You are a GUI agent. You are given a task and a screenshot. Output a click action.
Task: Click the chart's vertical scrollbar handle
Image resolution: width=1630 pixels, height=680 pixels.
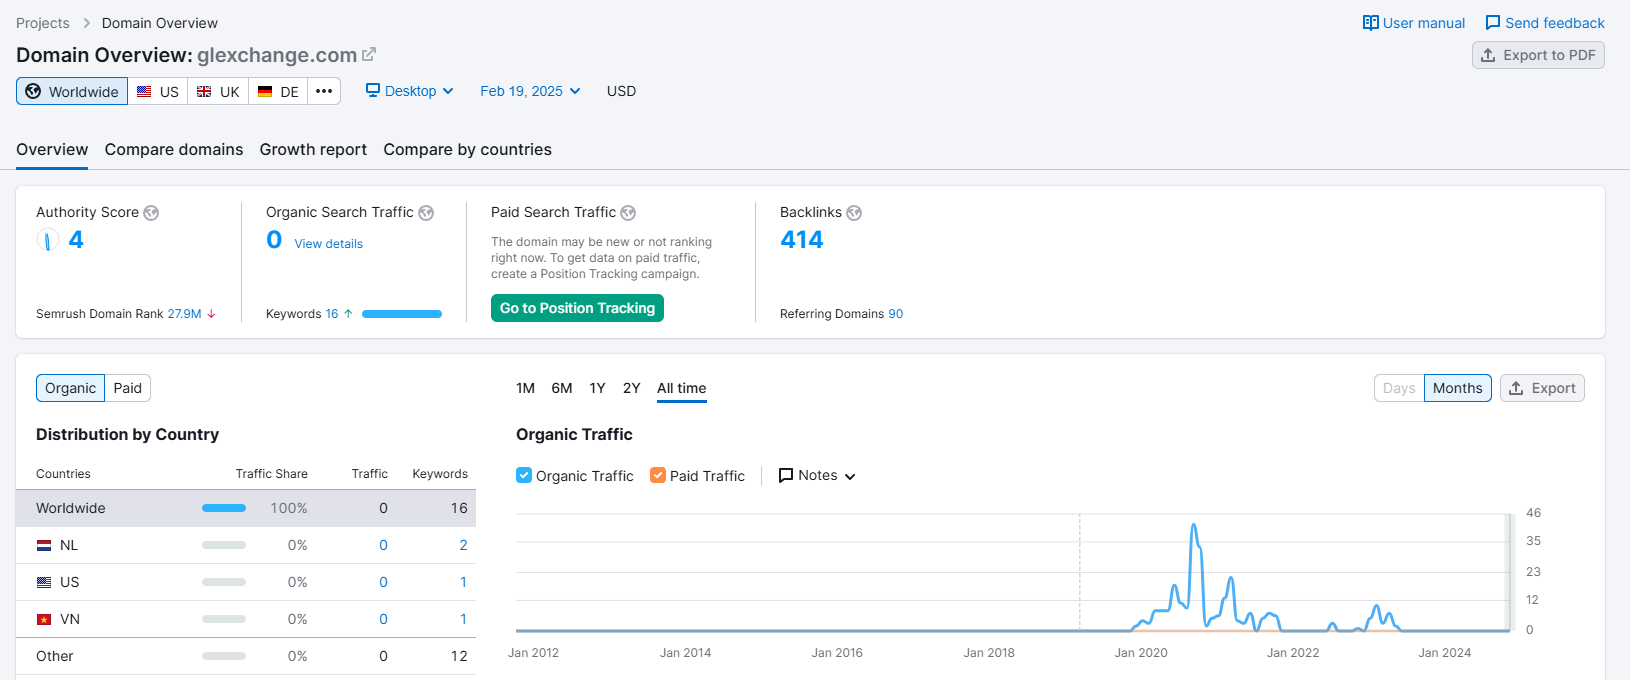point(1510,572)
